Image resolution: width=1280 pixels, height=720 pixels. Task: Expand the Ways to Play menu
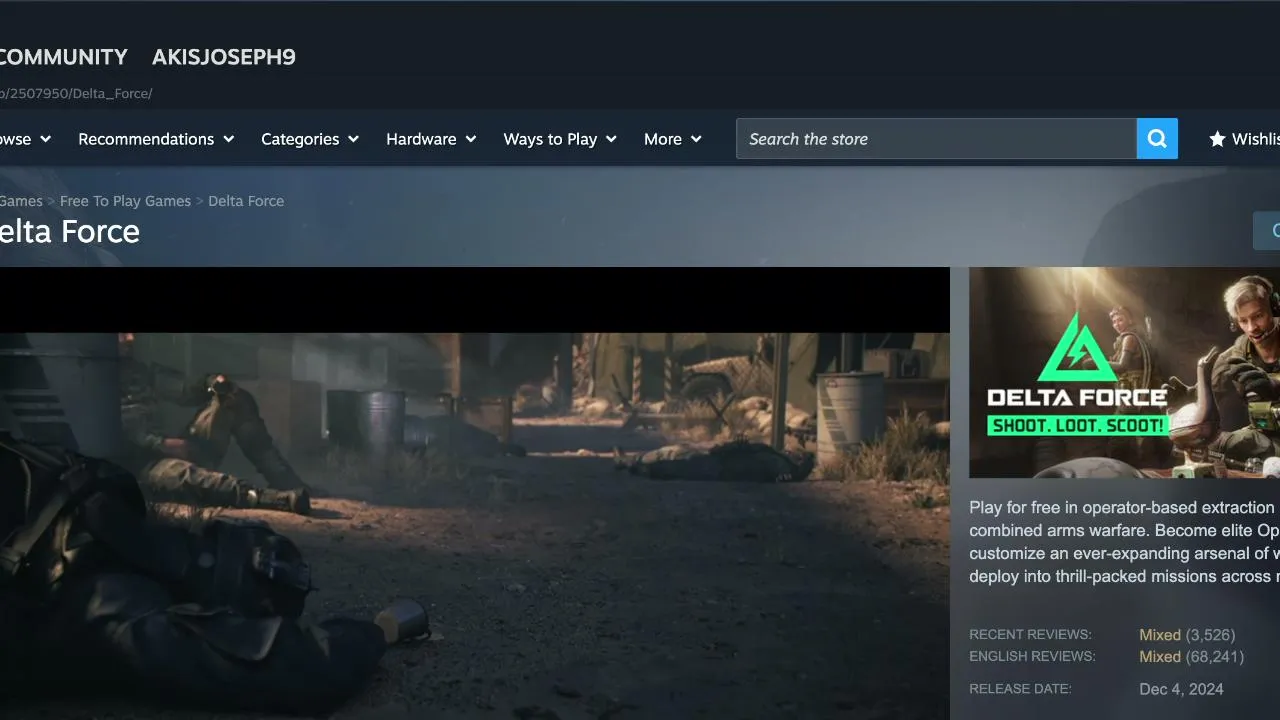point(560,139)
